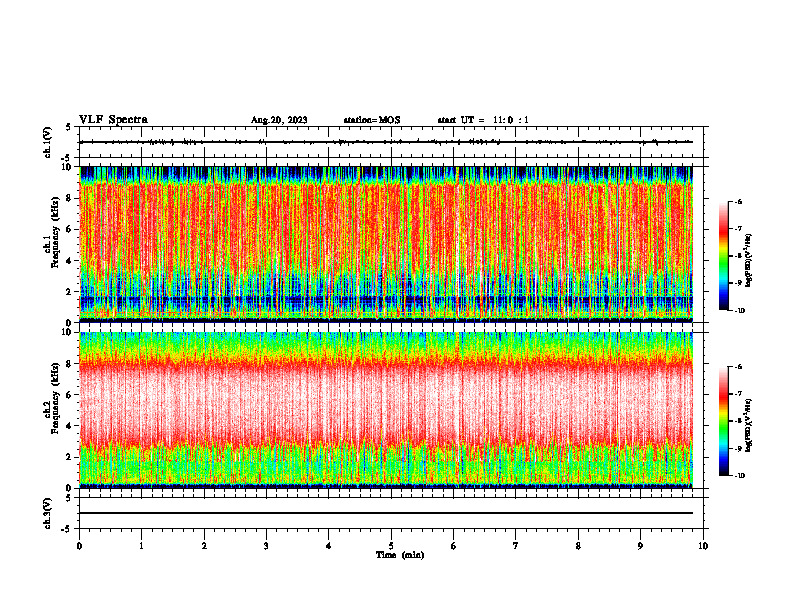This screenshot has height=612, width=792.
Task: Click the 'ch.1(V)' waveform axis label
Action: click(47, 142)
